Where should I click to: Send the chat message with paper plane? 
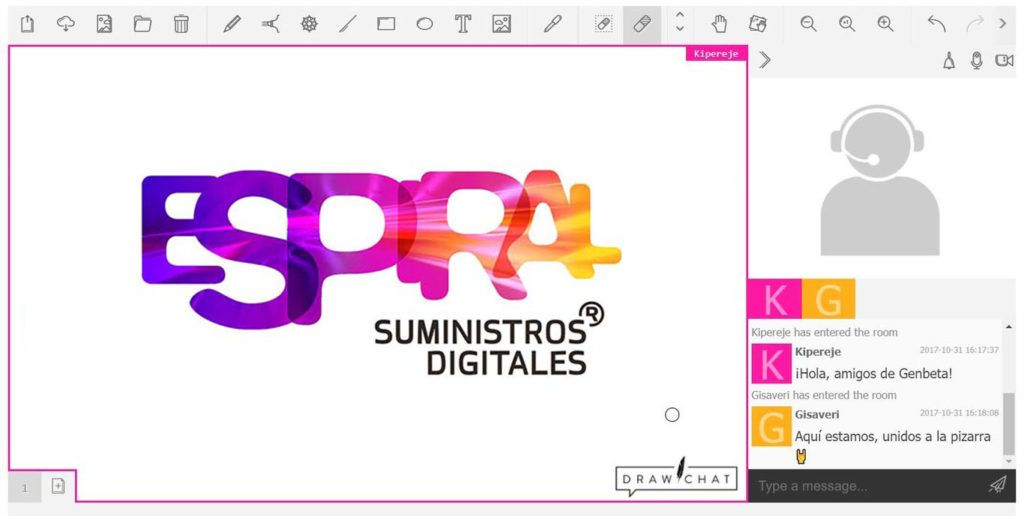(x=997, y=485)
